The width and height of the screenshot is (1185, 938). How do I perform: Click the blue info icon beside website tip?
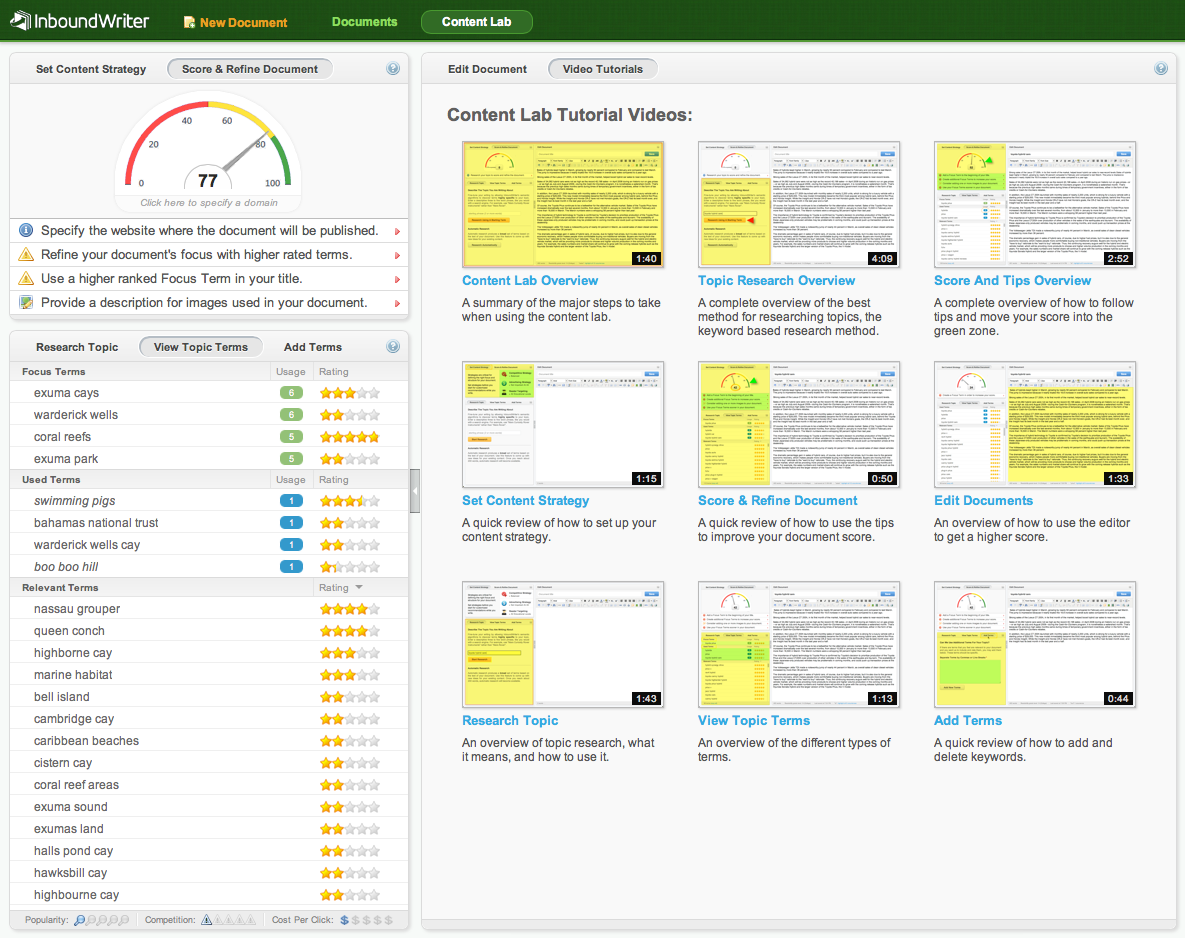[26, 231]
